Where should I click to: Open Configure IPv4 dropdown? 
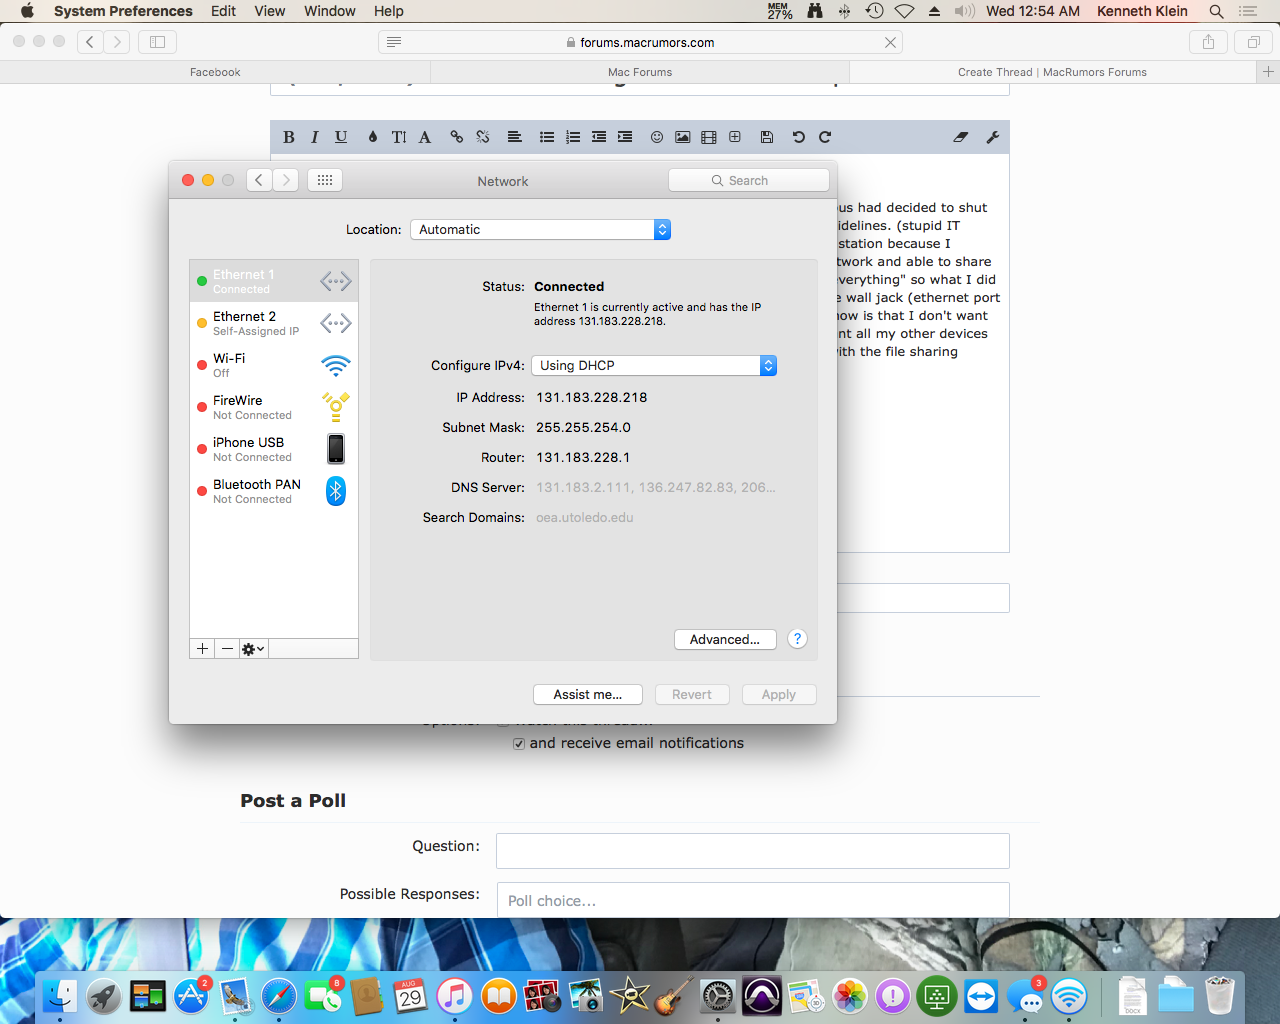click(x=654, y=365)
